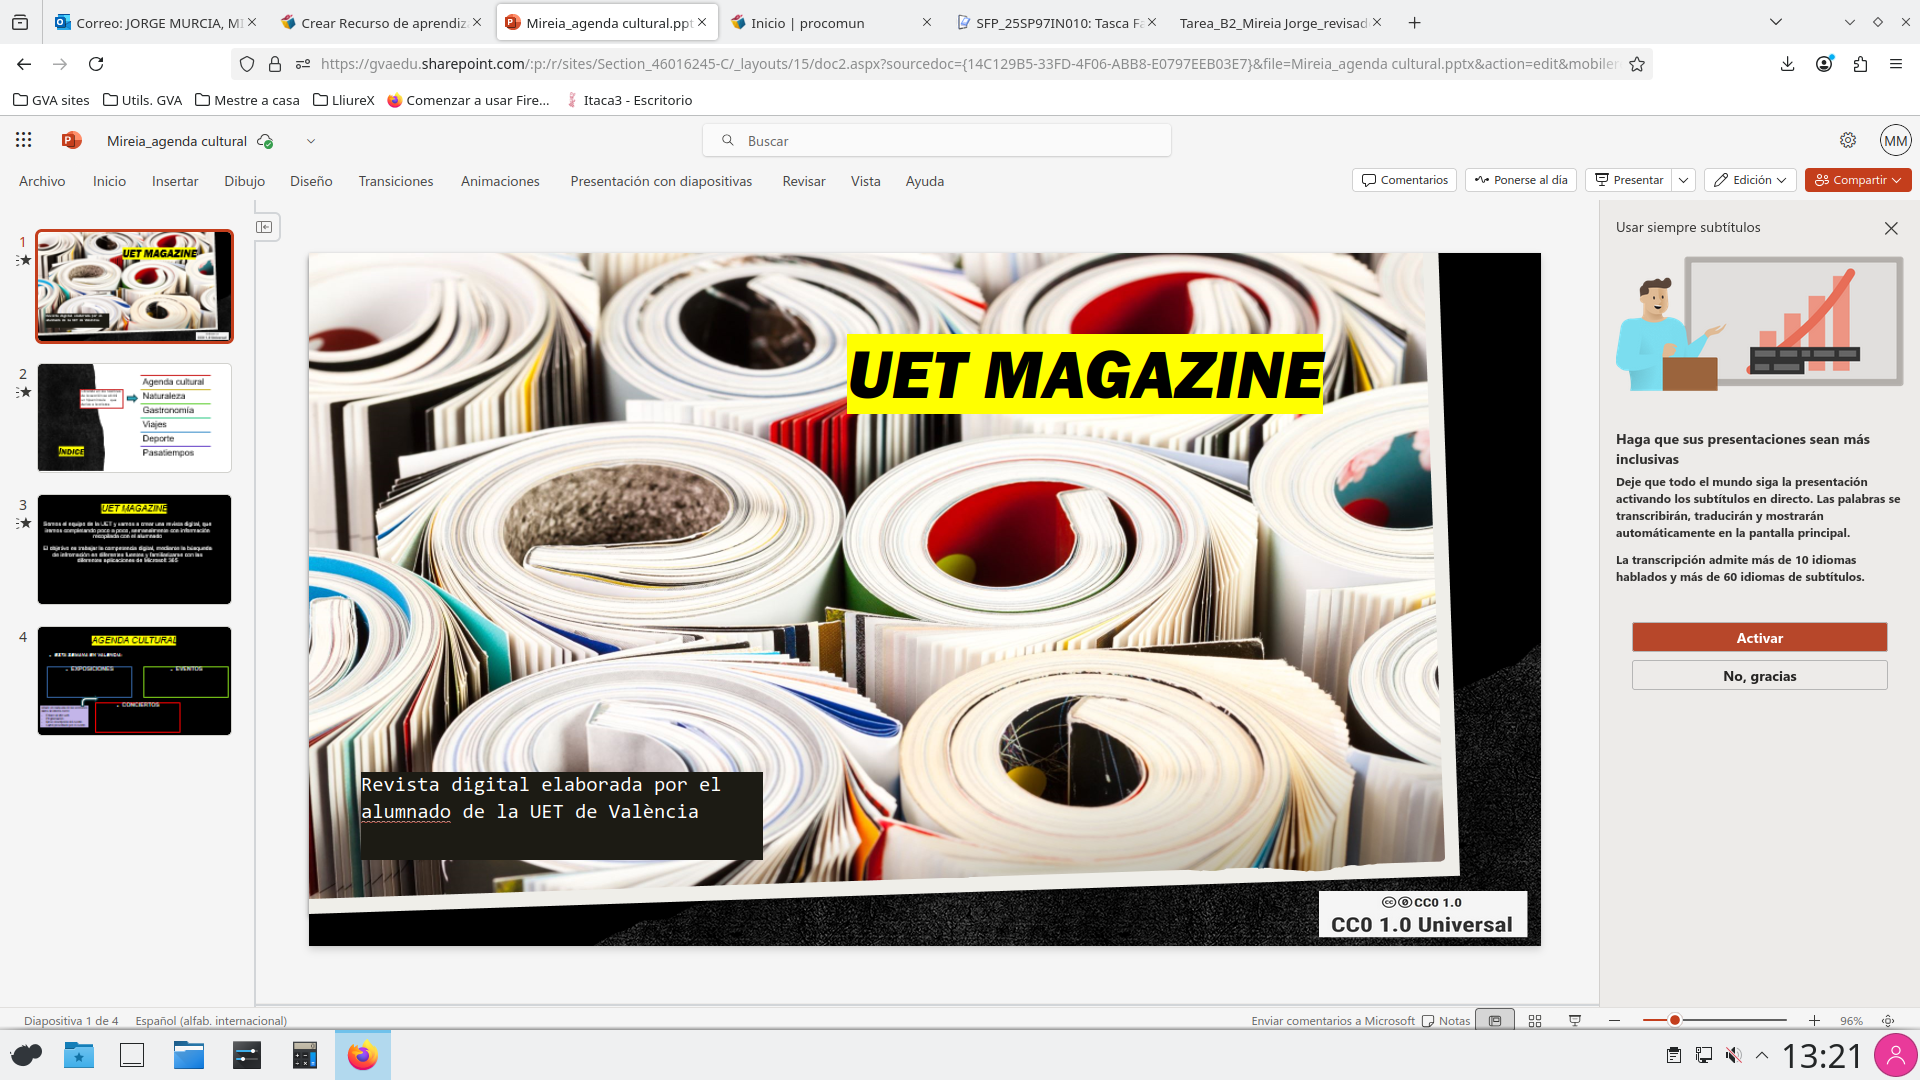Screen dimensions: 1920x1080
Task: Start slideshow from status bar icon
Action: 1575,1020
